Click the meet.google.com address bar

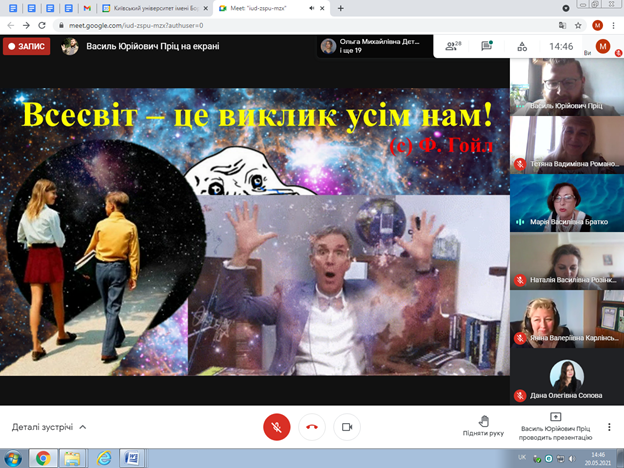[300, 25]
